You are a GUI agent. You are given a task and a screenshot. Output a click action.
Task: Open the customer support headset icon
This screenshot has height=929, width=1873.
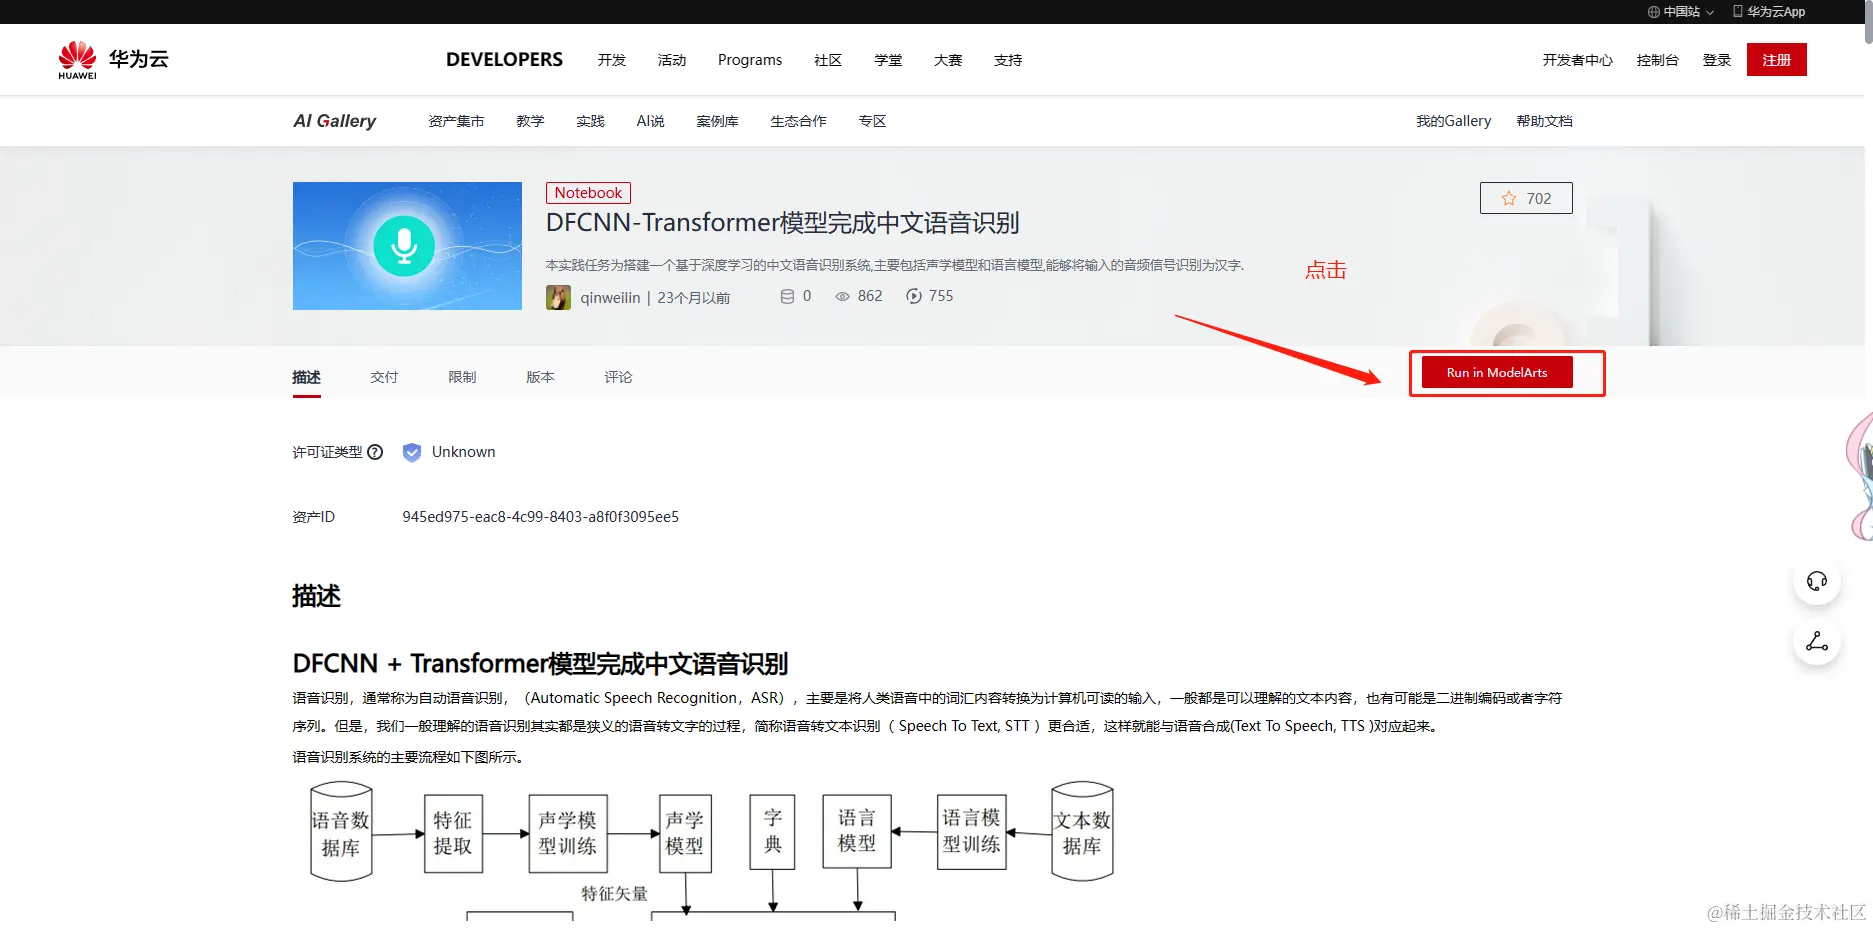coord(1817,580)
